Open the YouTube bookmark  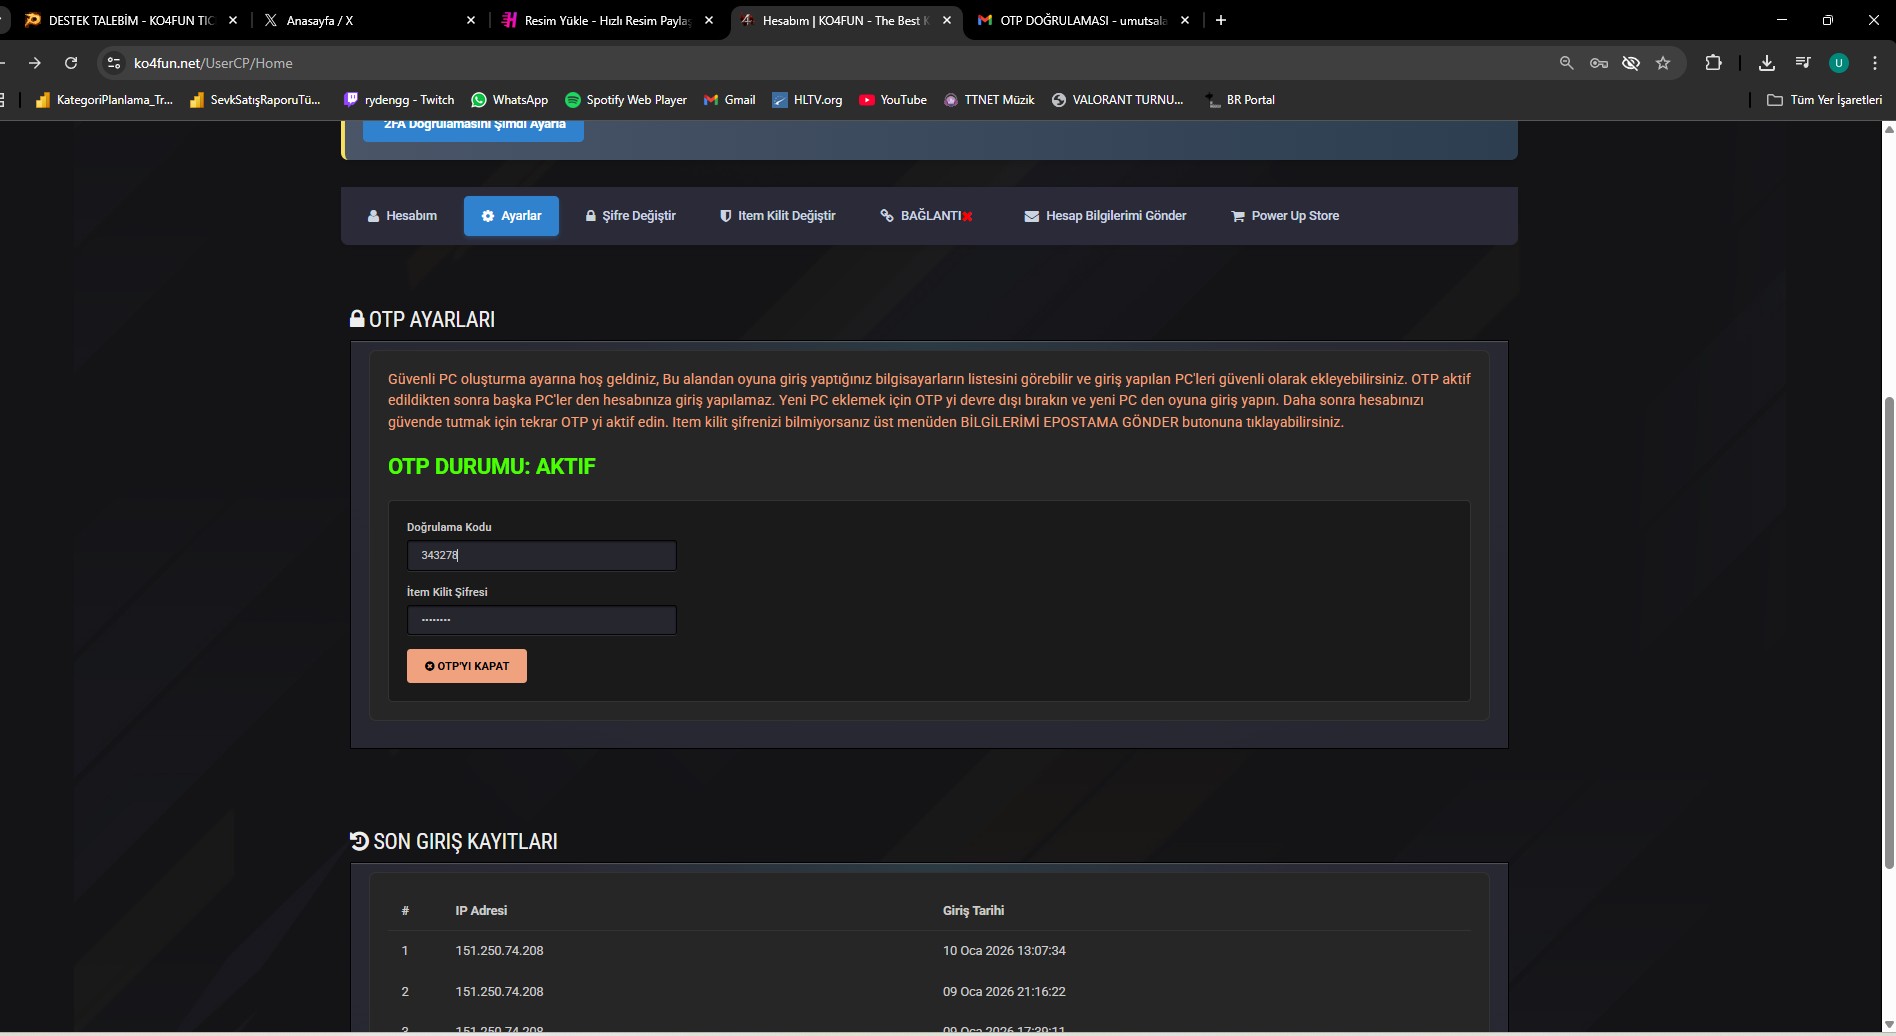[x=893, y=100]
